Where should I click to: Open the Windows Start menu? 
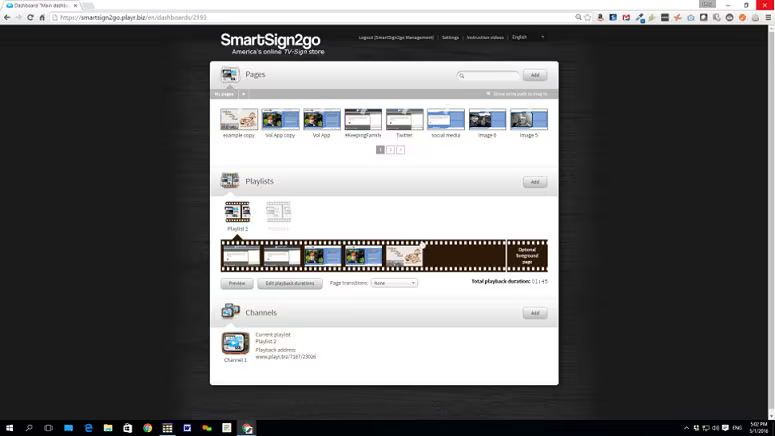[9, 428]
